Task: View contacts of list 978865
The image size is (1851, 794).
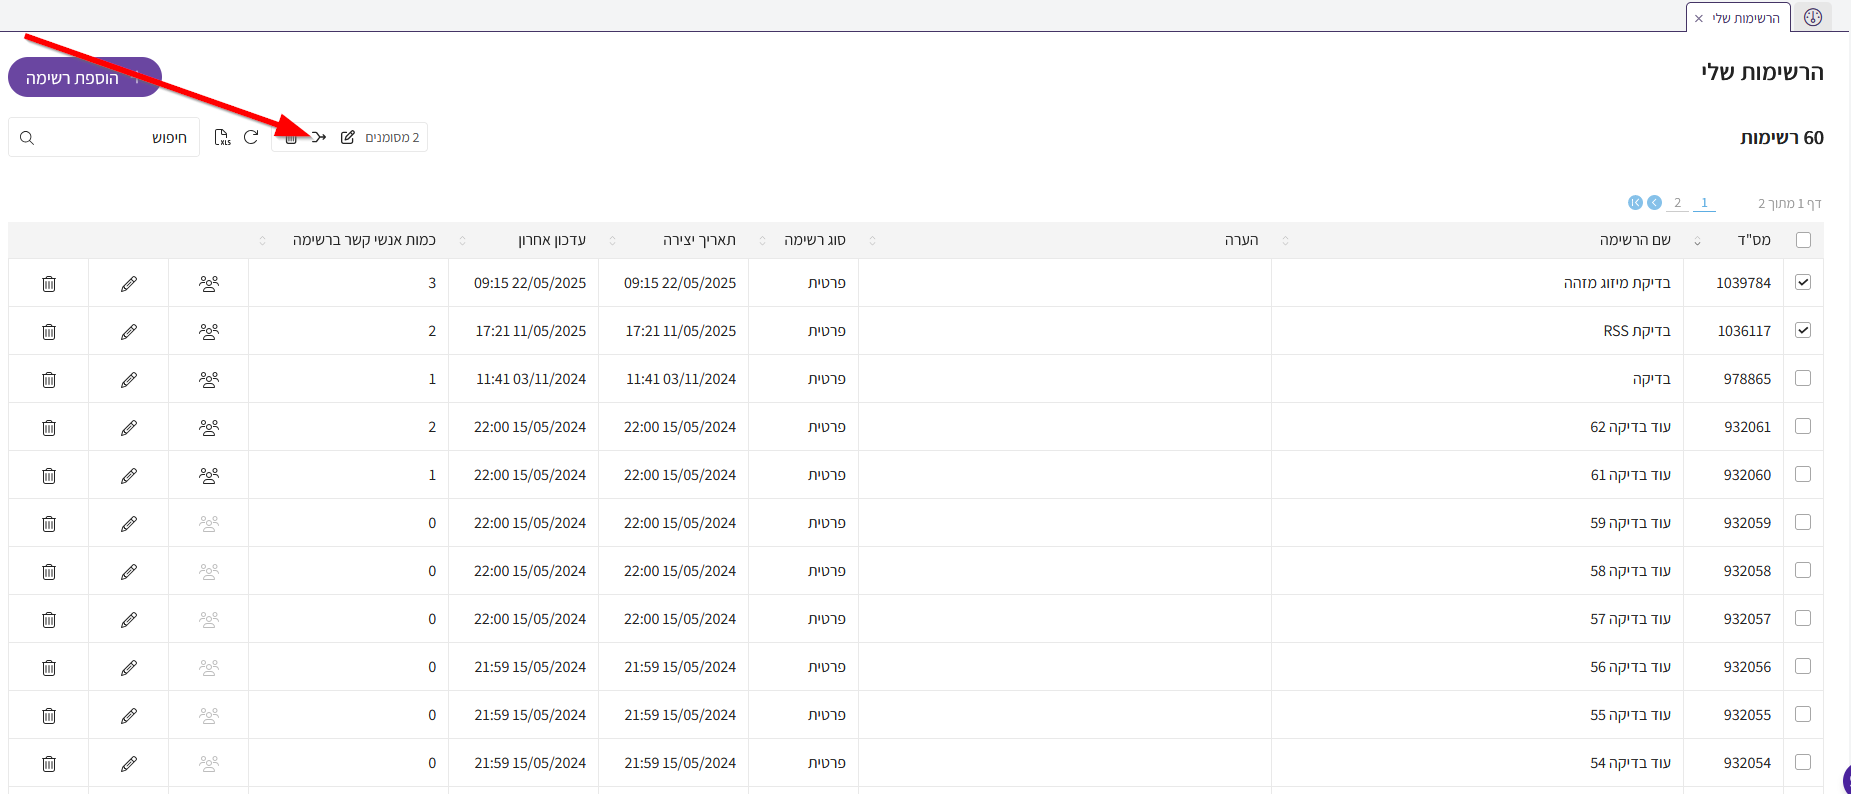Action: [209, 380]
